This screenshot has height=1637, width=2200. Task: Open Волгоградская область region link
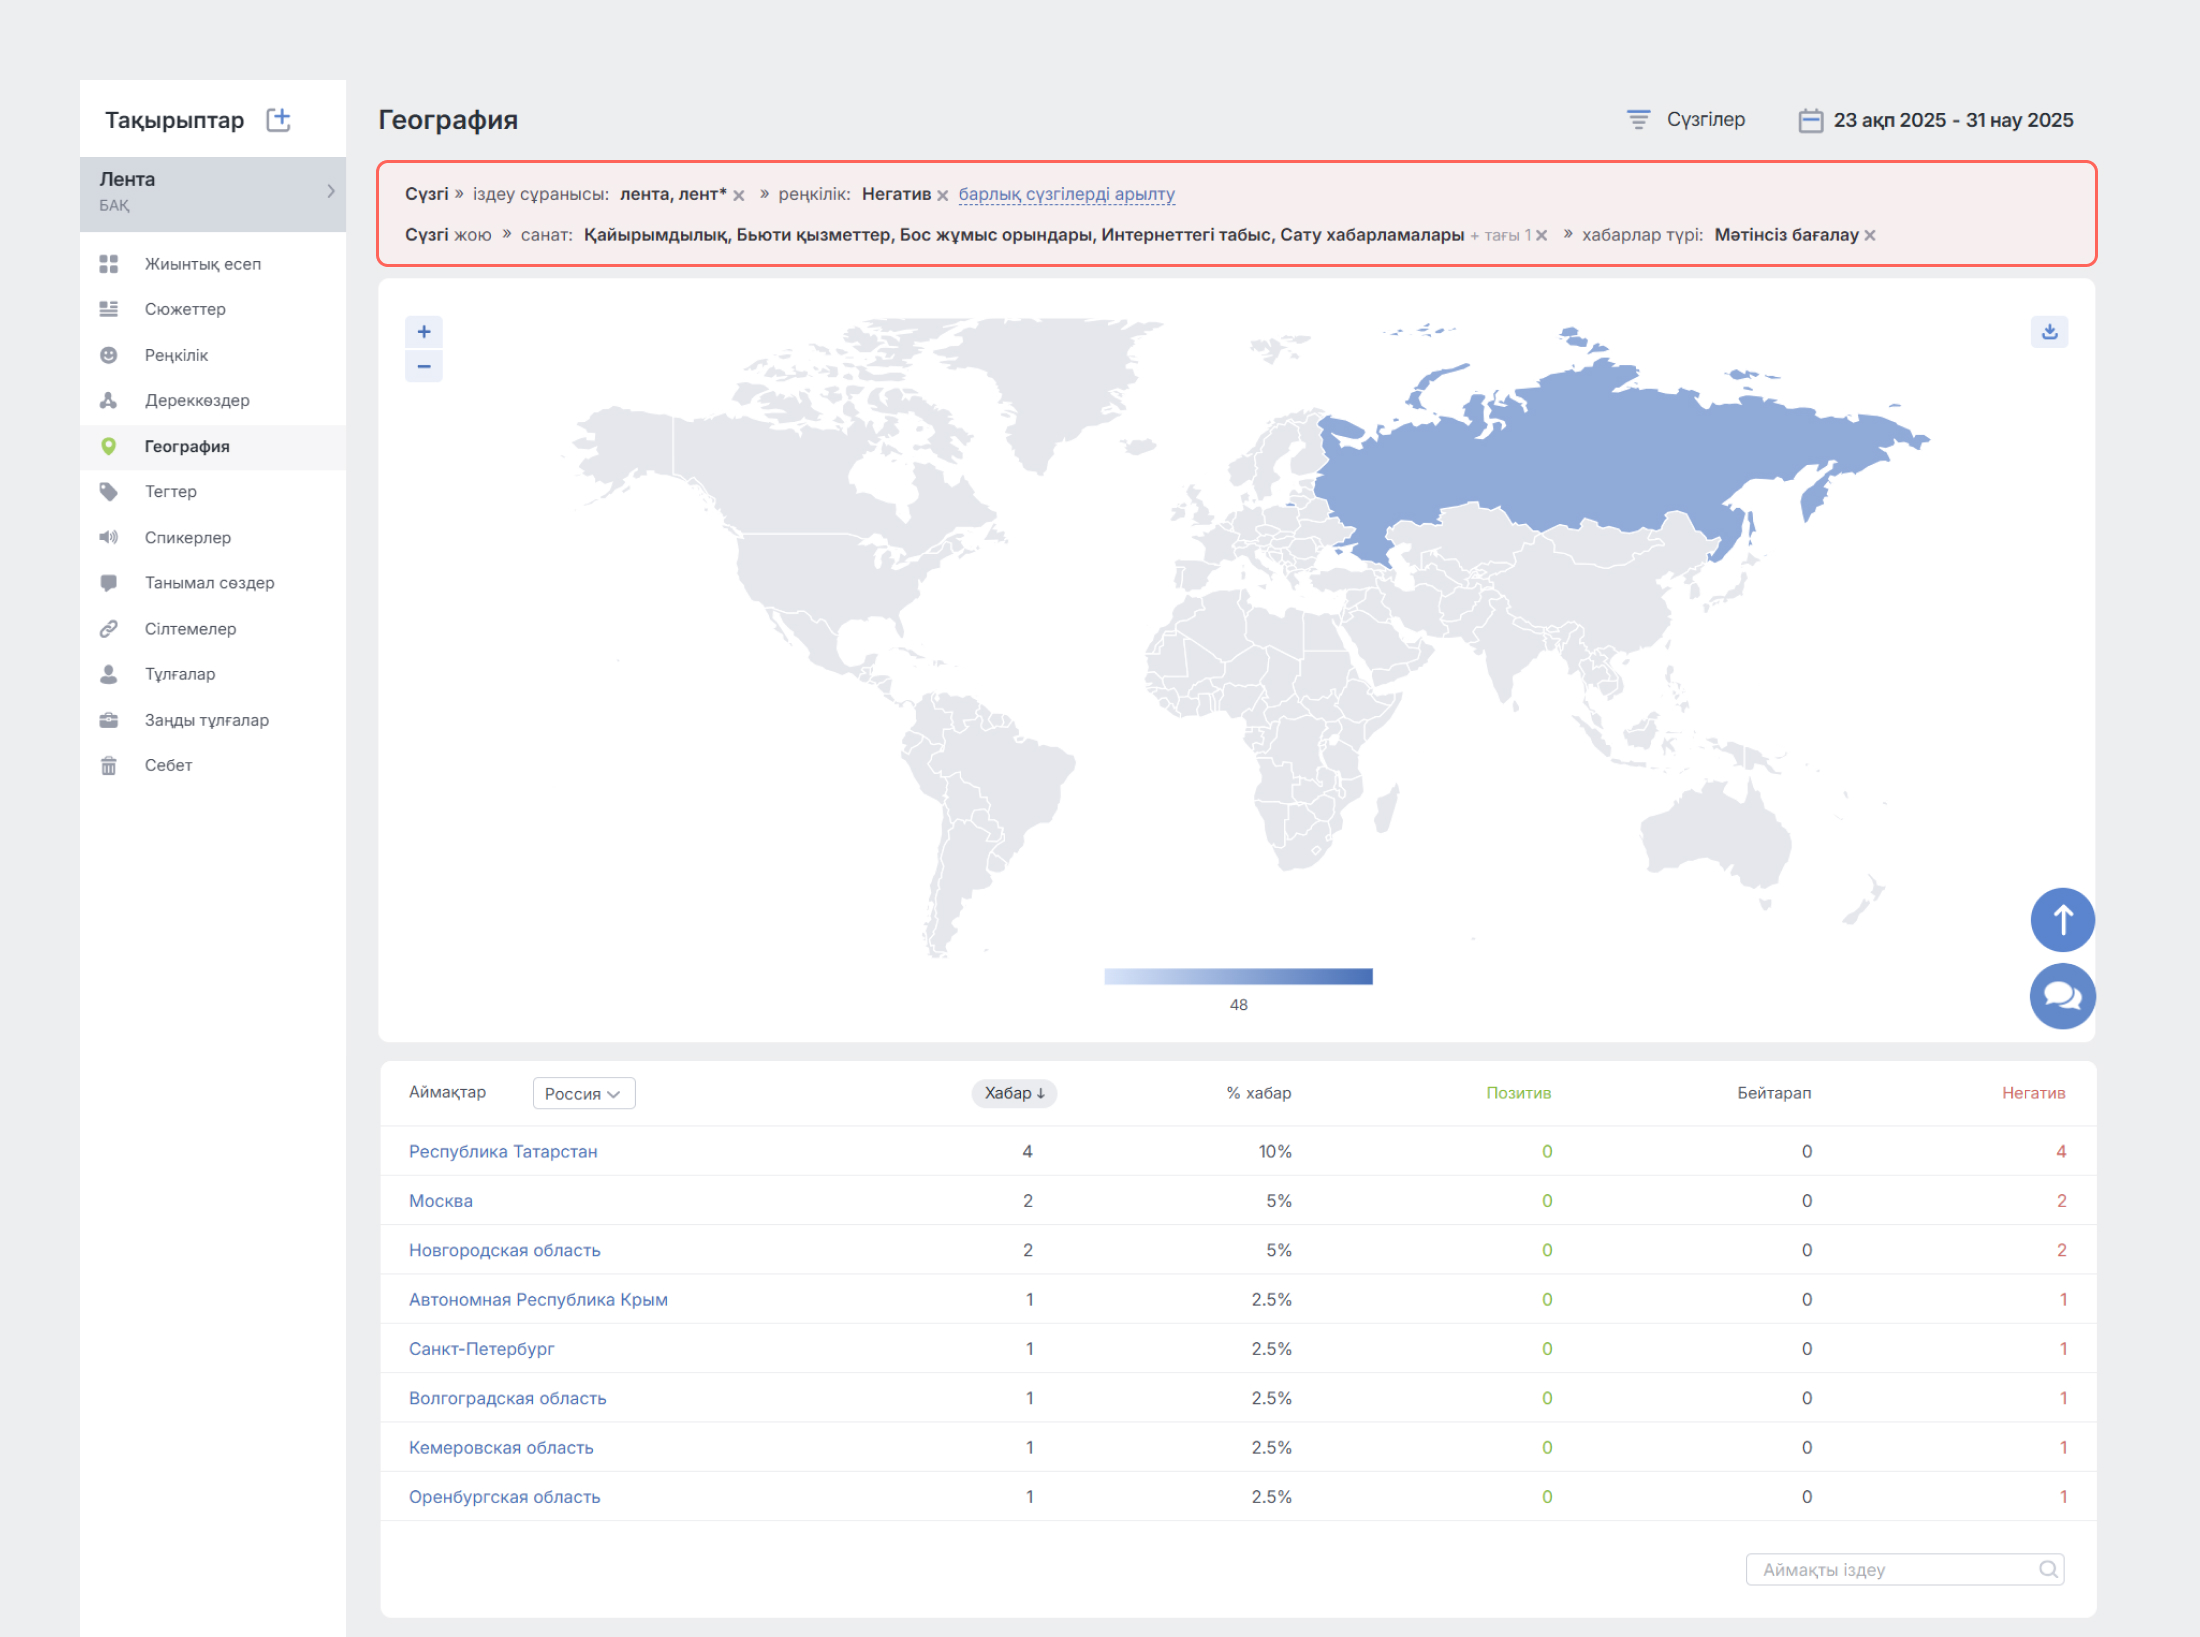coord(507,1398)
